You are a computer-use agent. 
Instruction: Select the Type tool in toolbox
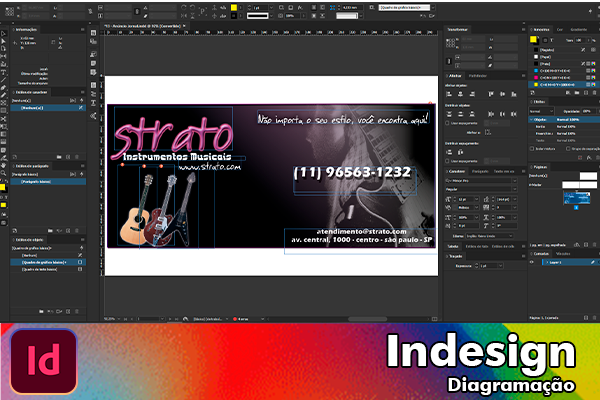(3, 72)
